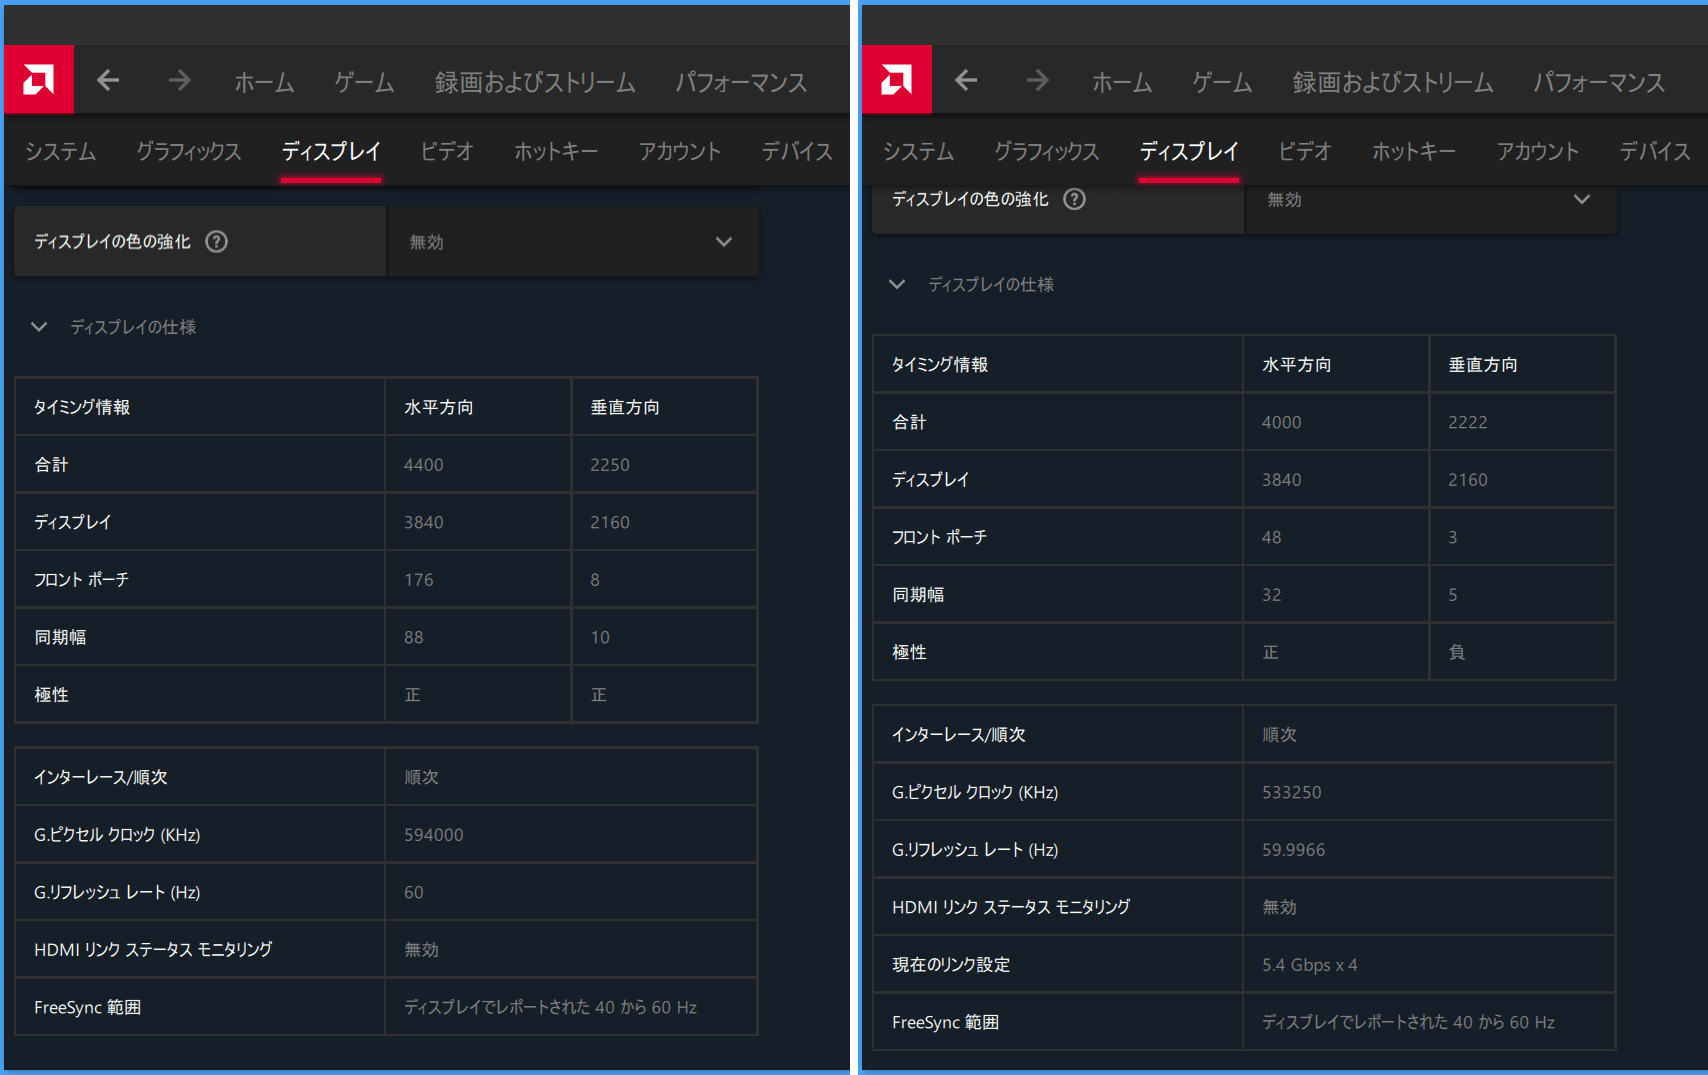Open the 無効 dropdown in right window
1708x1075 pixels.
click(x=1431, y=200)
